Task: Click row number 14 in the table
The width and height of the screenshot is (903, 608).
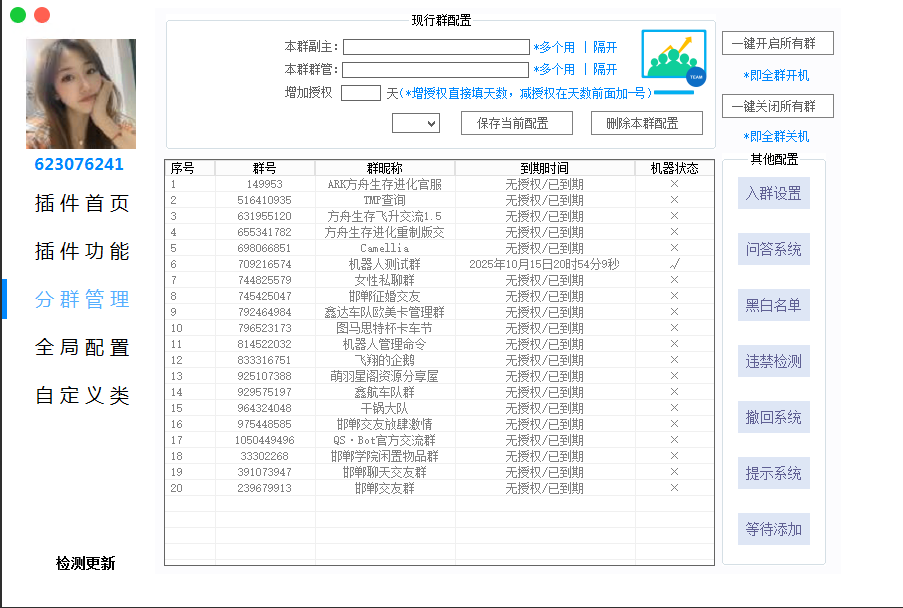Action: tap(176, 392)
